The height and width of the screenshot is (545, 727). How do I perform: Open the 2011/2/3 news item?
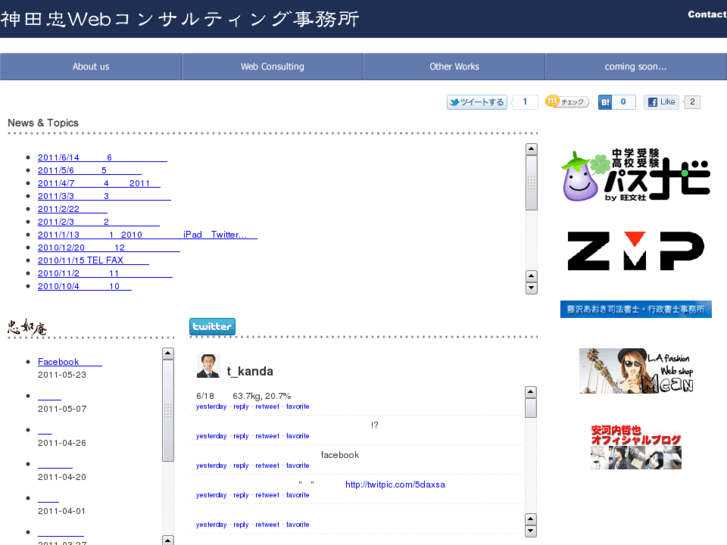tap(98, 222)
